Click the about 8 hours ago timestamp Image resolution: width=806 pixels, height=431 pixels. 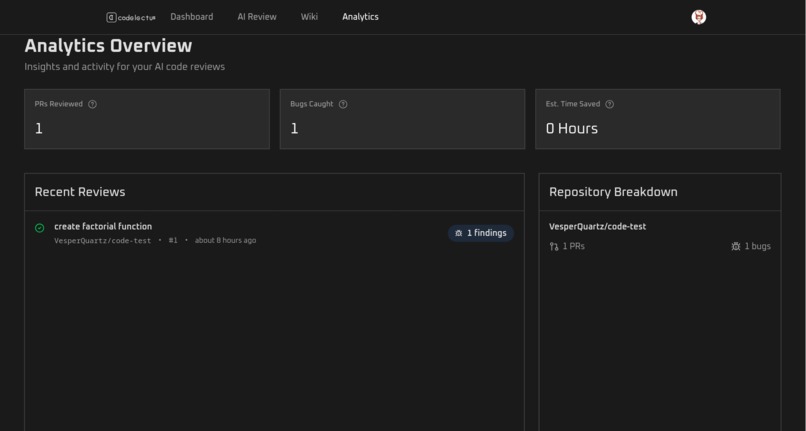click(225, 240)
